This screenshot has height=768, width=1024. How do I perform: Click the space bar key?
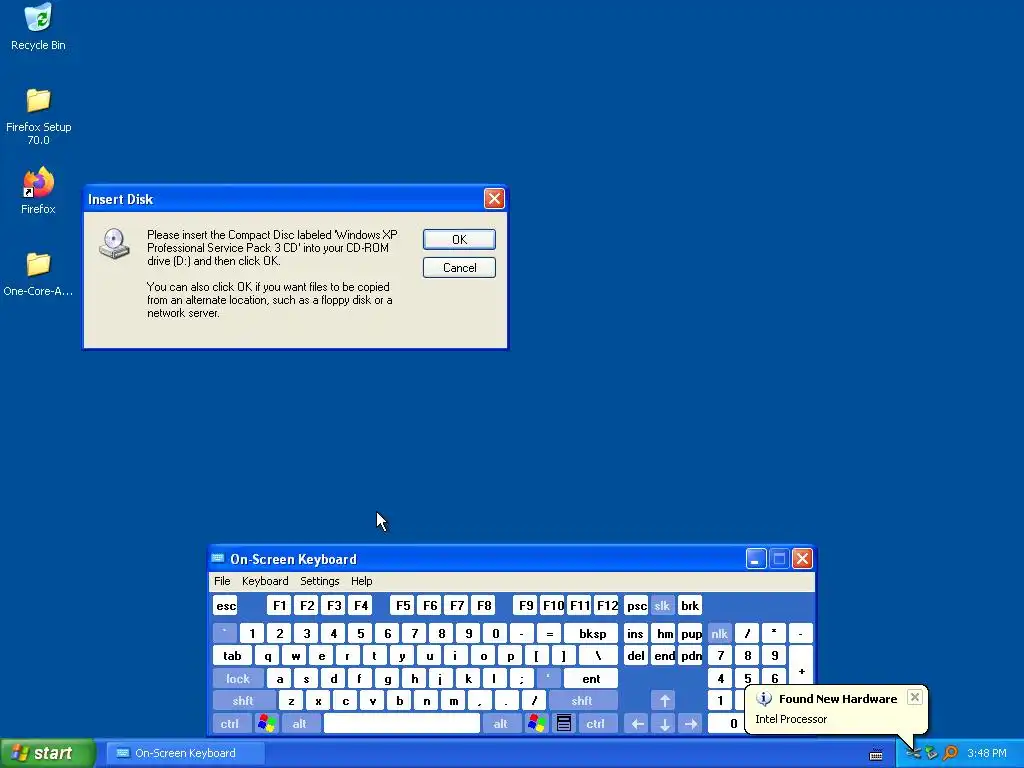pyautogui.click(x=402, y=724)
